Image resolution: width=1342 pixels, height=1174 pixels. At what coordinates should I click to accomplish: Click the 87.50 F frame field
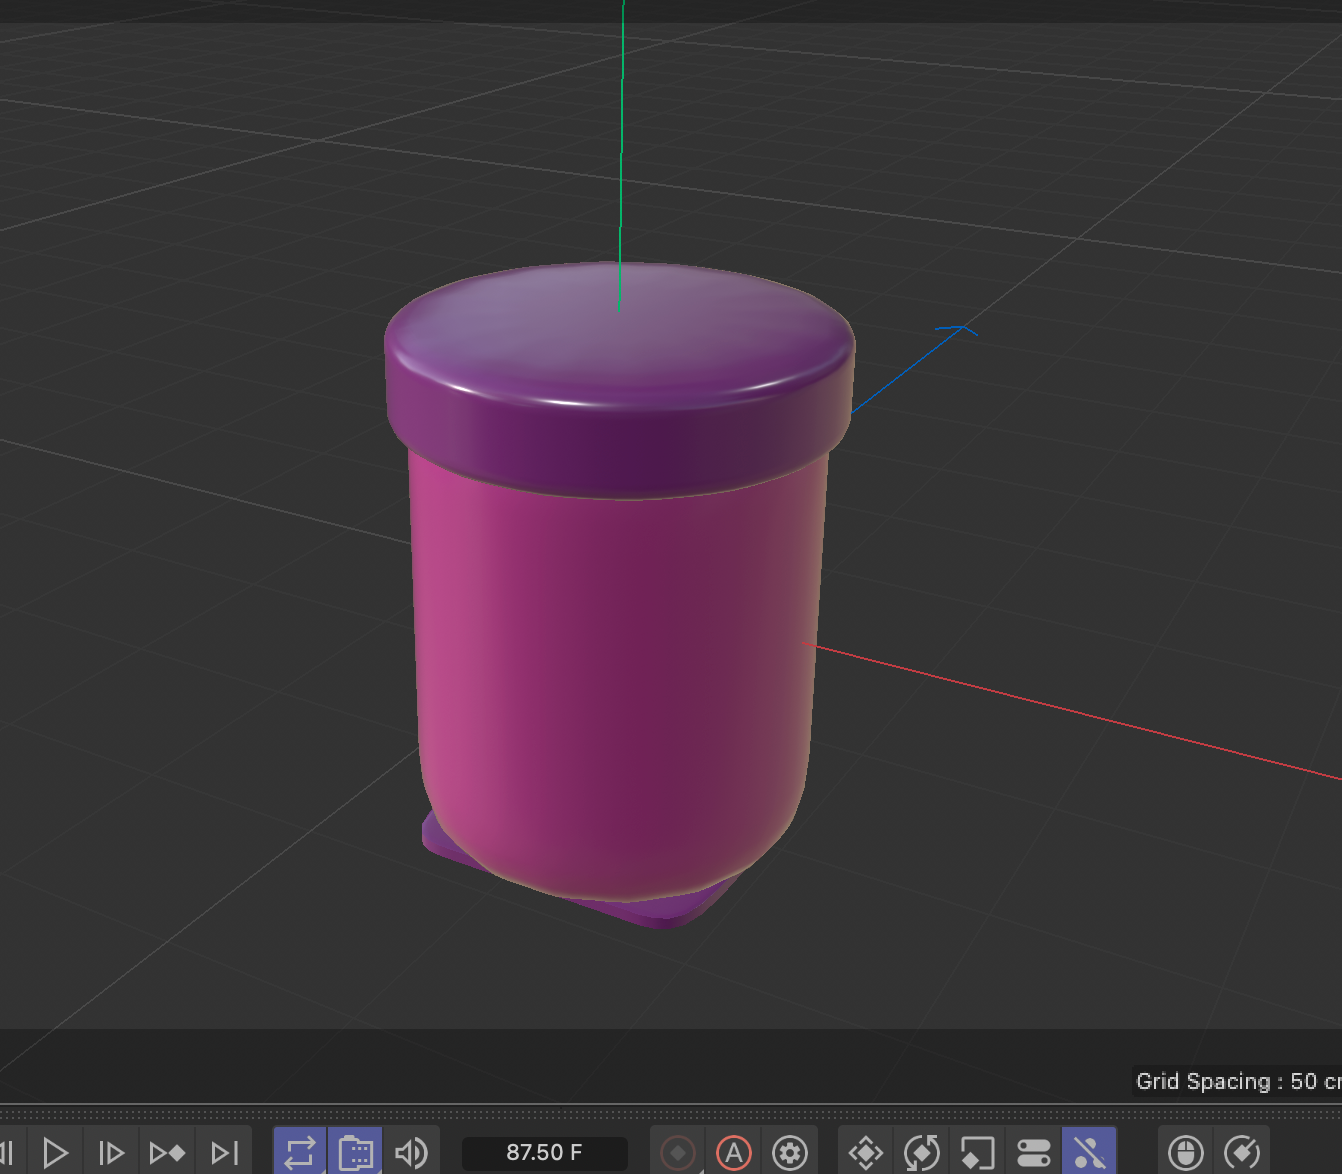[x=544, y=1153]
